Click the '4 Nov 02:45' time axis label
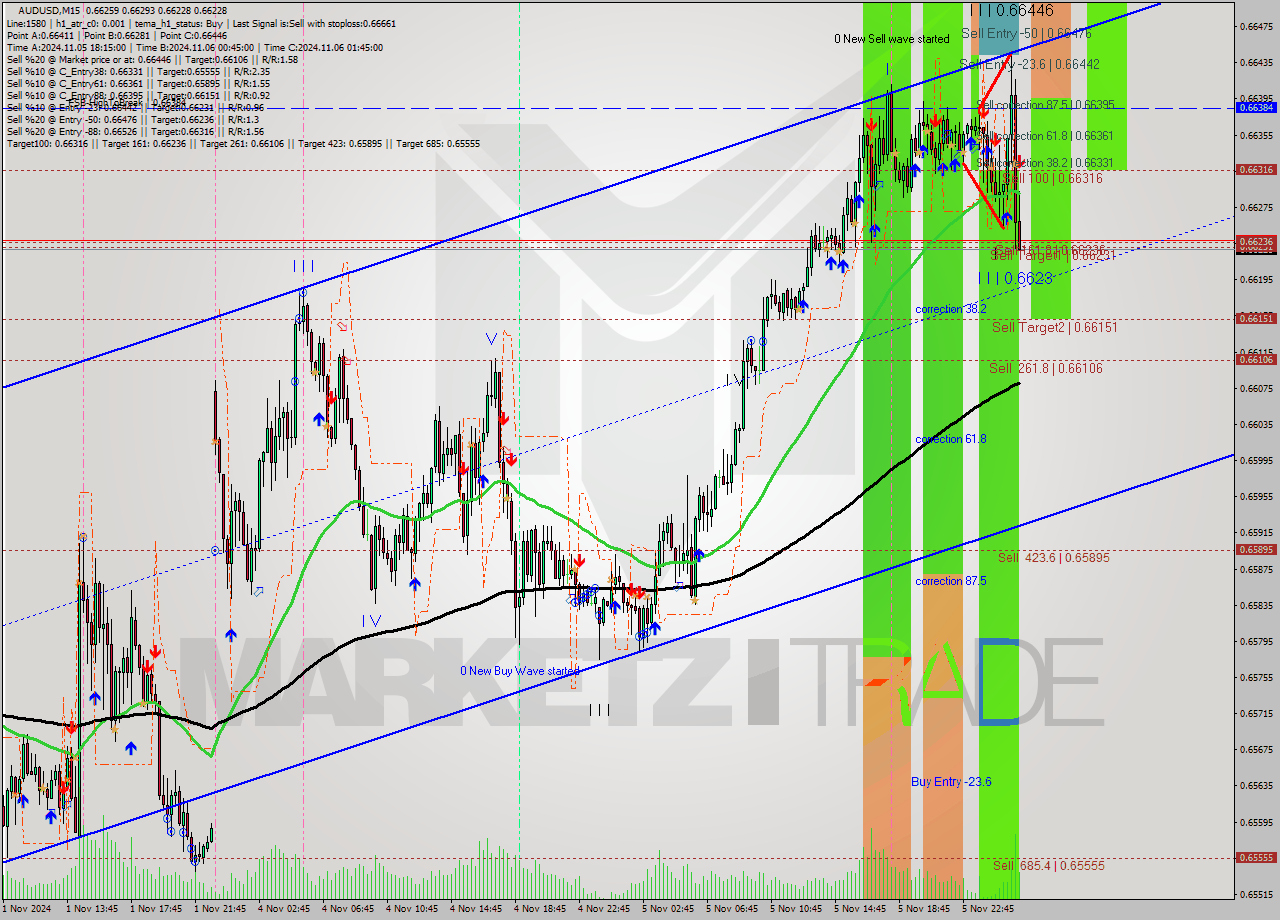This screenshot has height=920, width=1280. [284, 909]
